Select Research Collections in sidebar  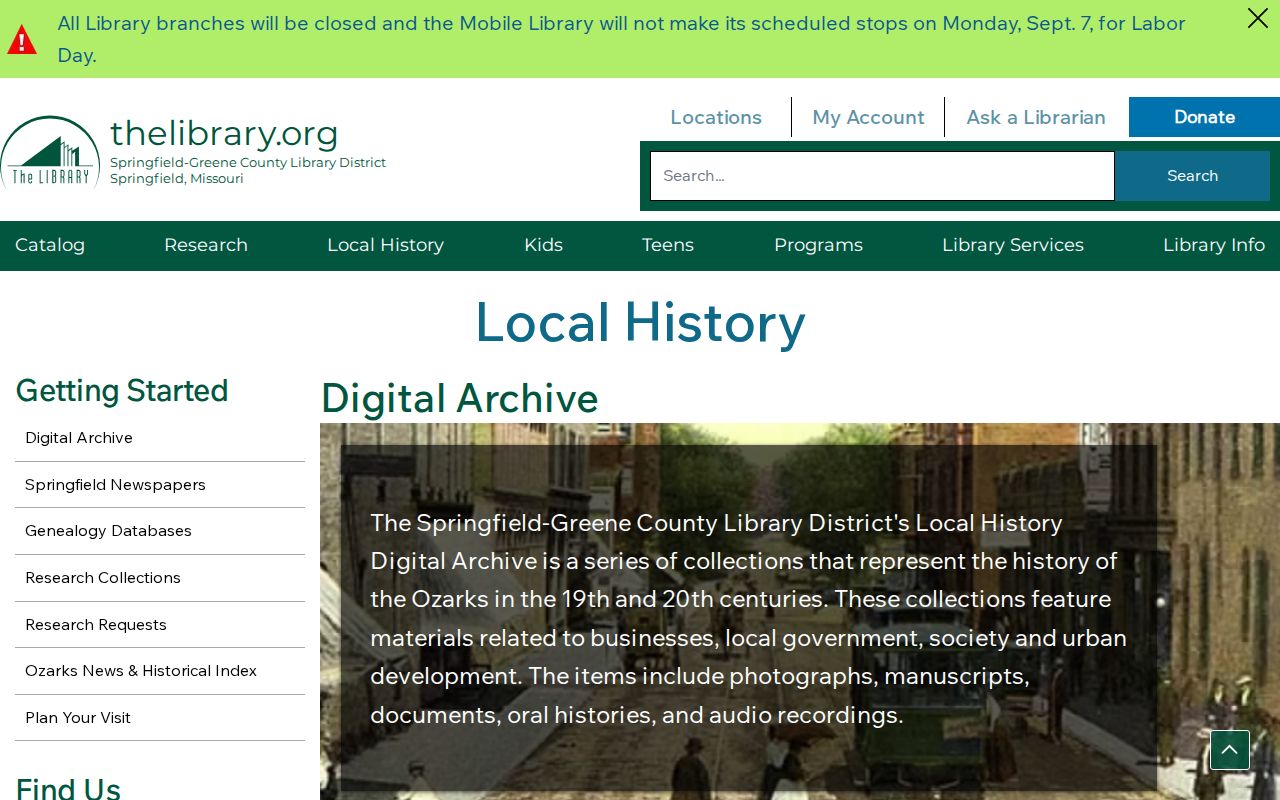[x=160, y=578]
